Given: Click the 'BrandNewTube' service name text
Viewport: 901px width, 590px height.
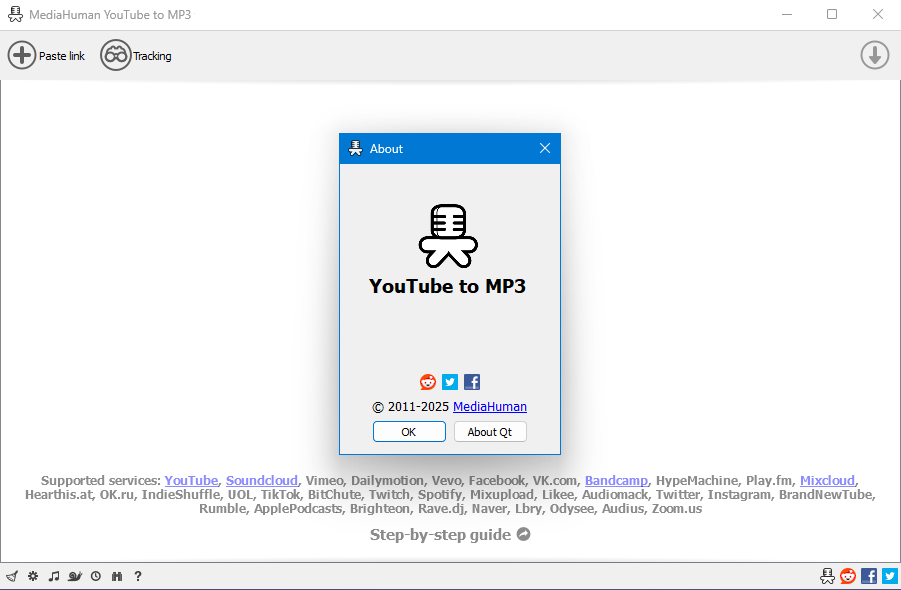Looking at the screenshot, I should 826,495.
